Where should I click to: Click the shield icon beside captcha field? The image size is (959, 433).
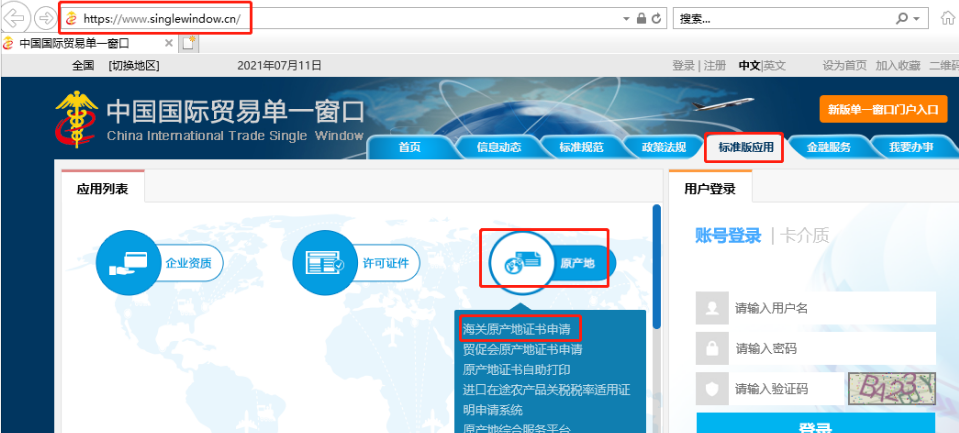tap(712, 389)
